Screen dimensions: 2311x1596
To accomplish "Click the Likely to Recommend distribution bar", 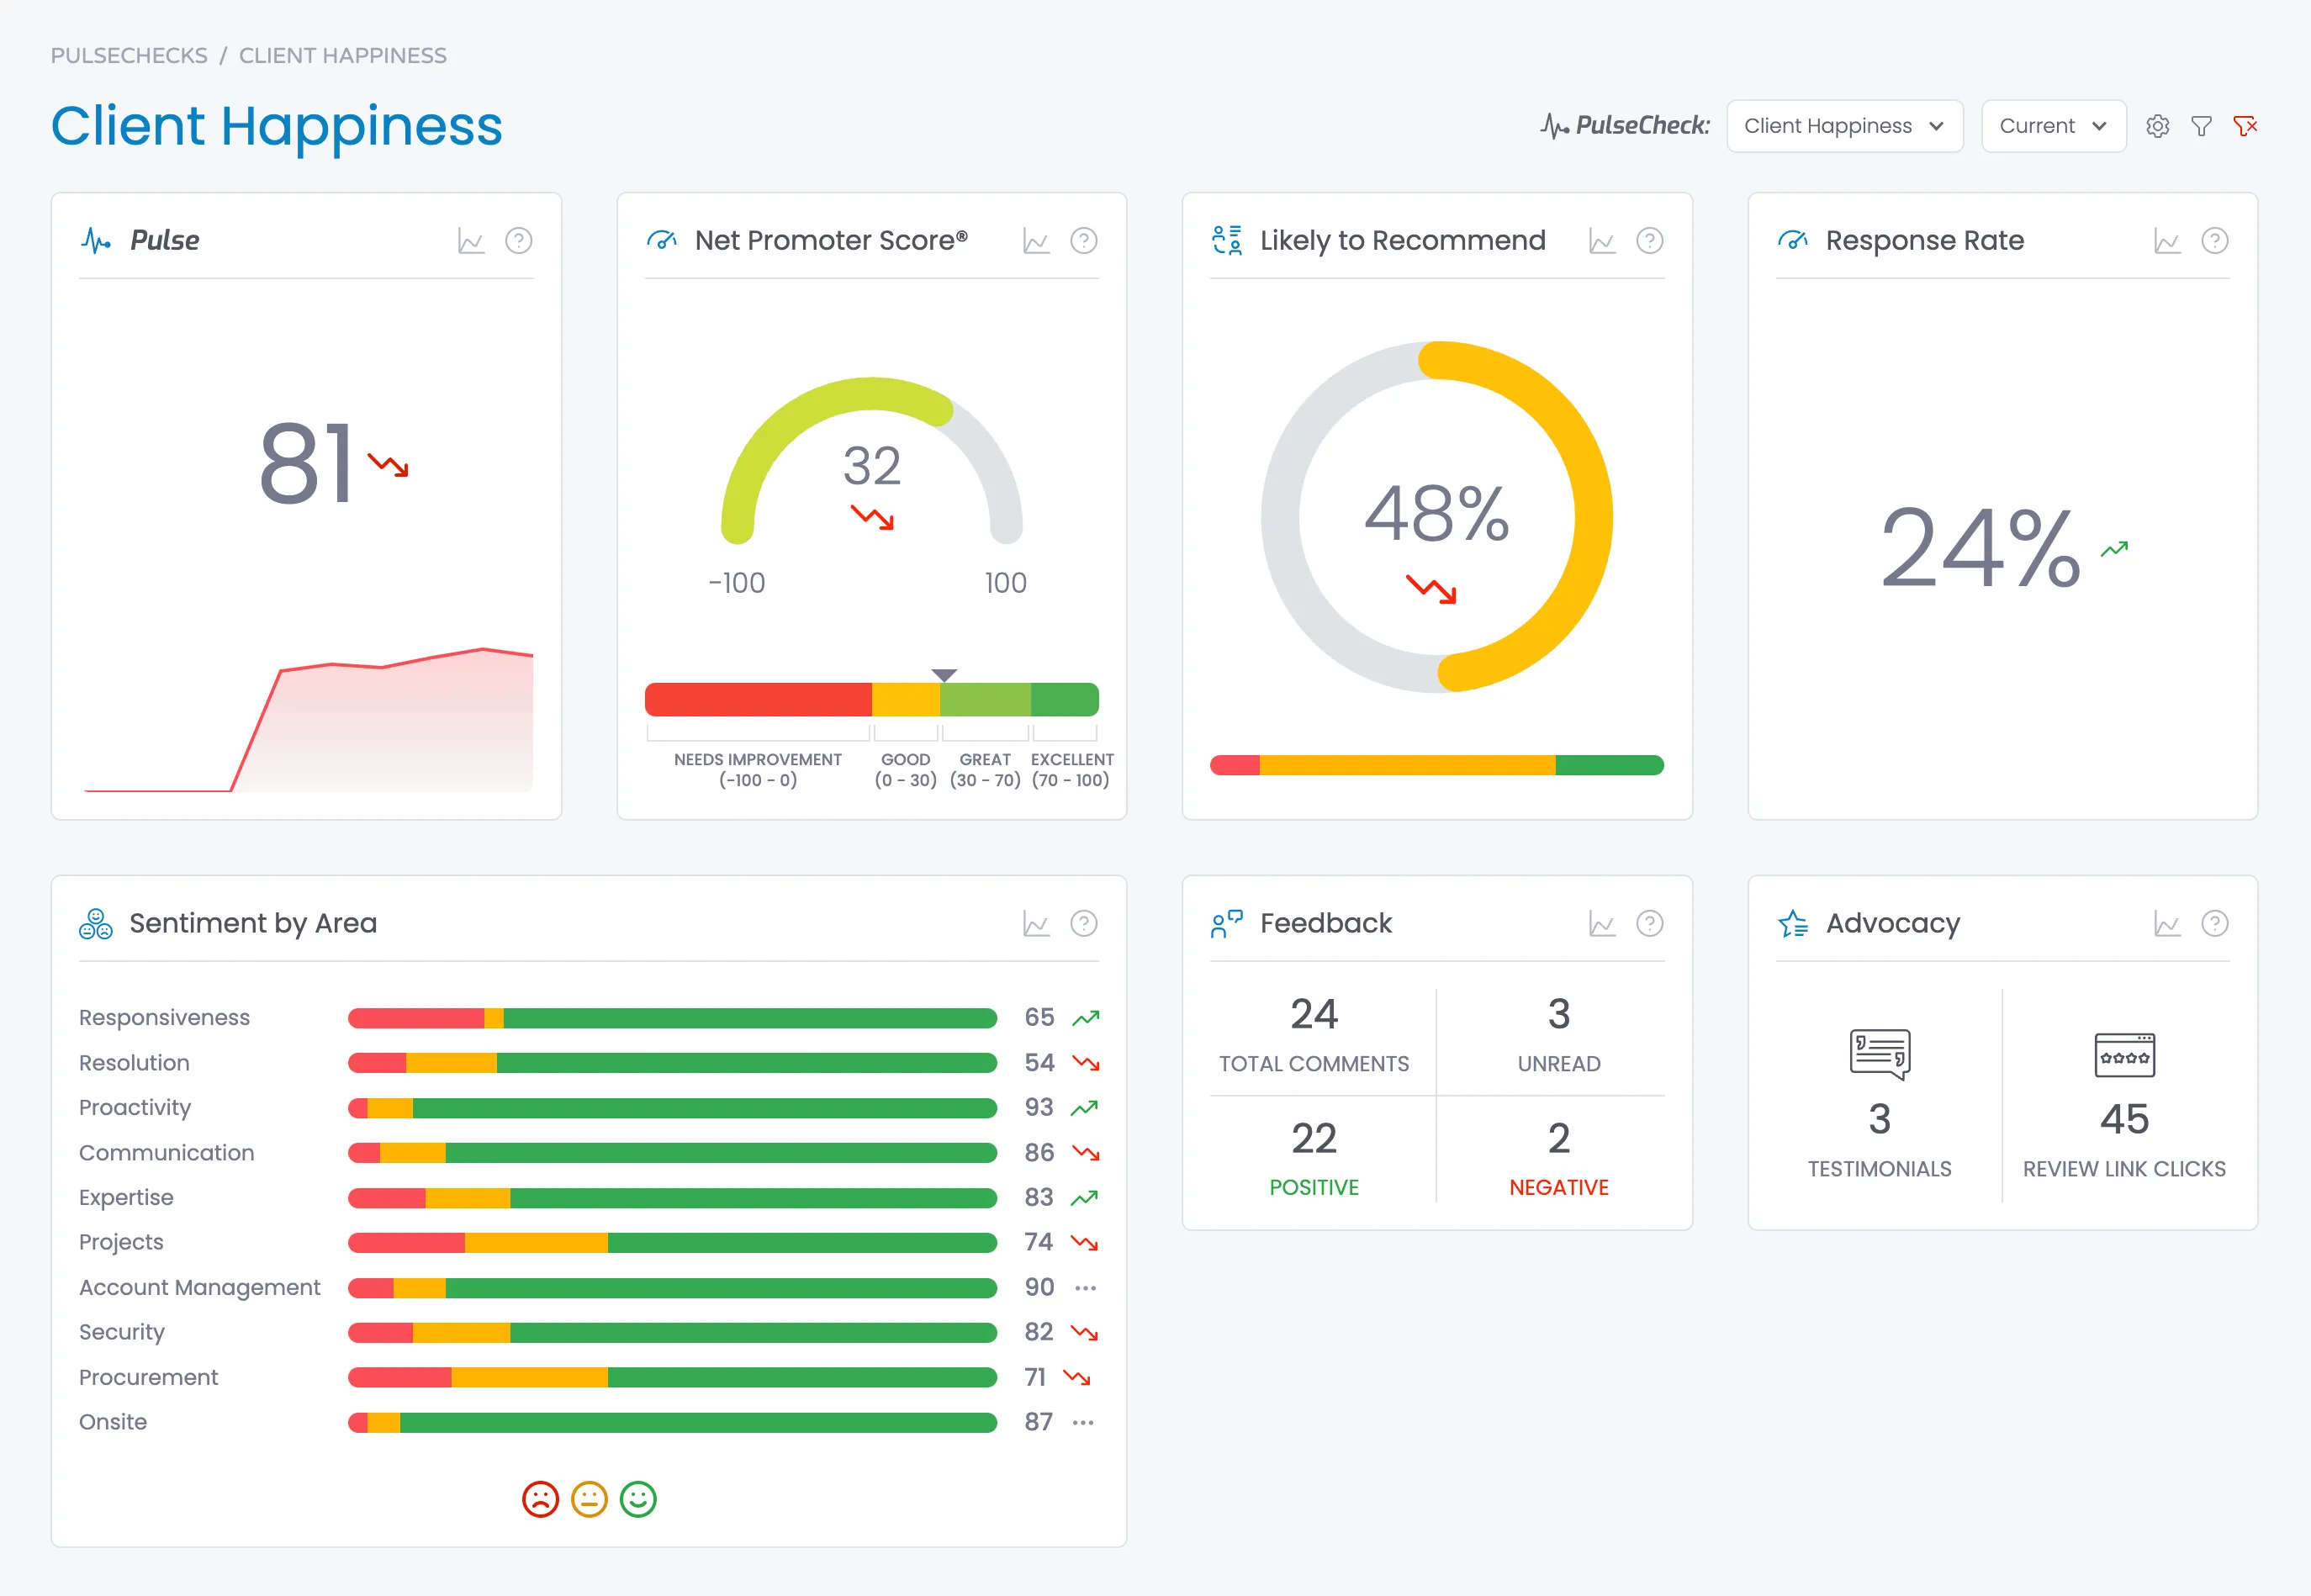I will (x=1437, y=765).
